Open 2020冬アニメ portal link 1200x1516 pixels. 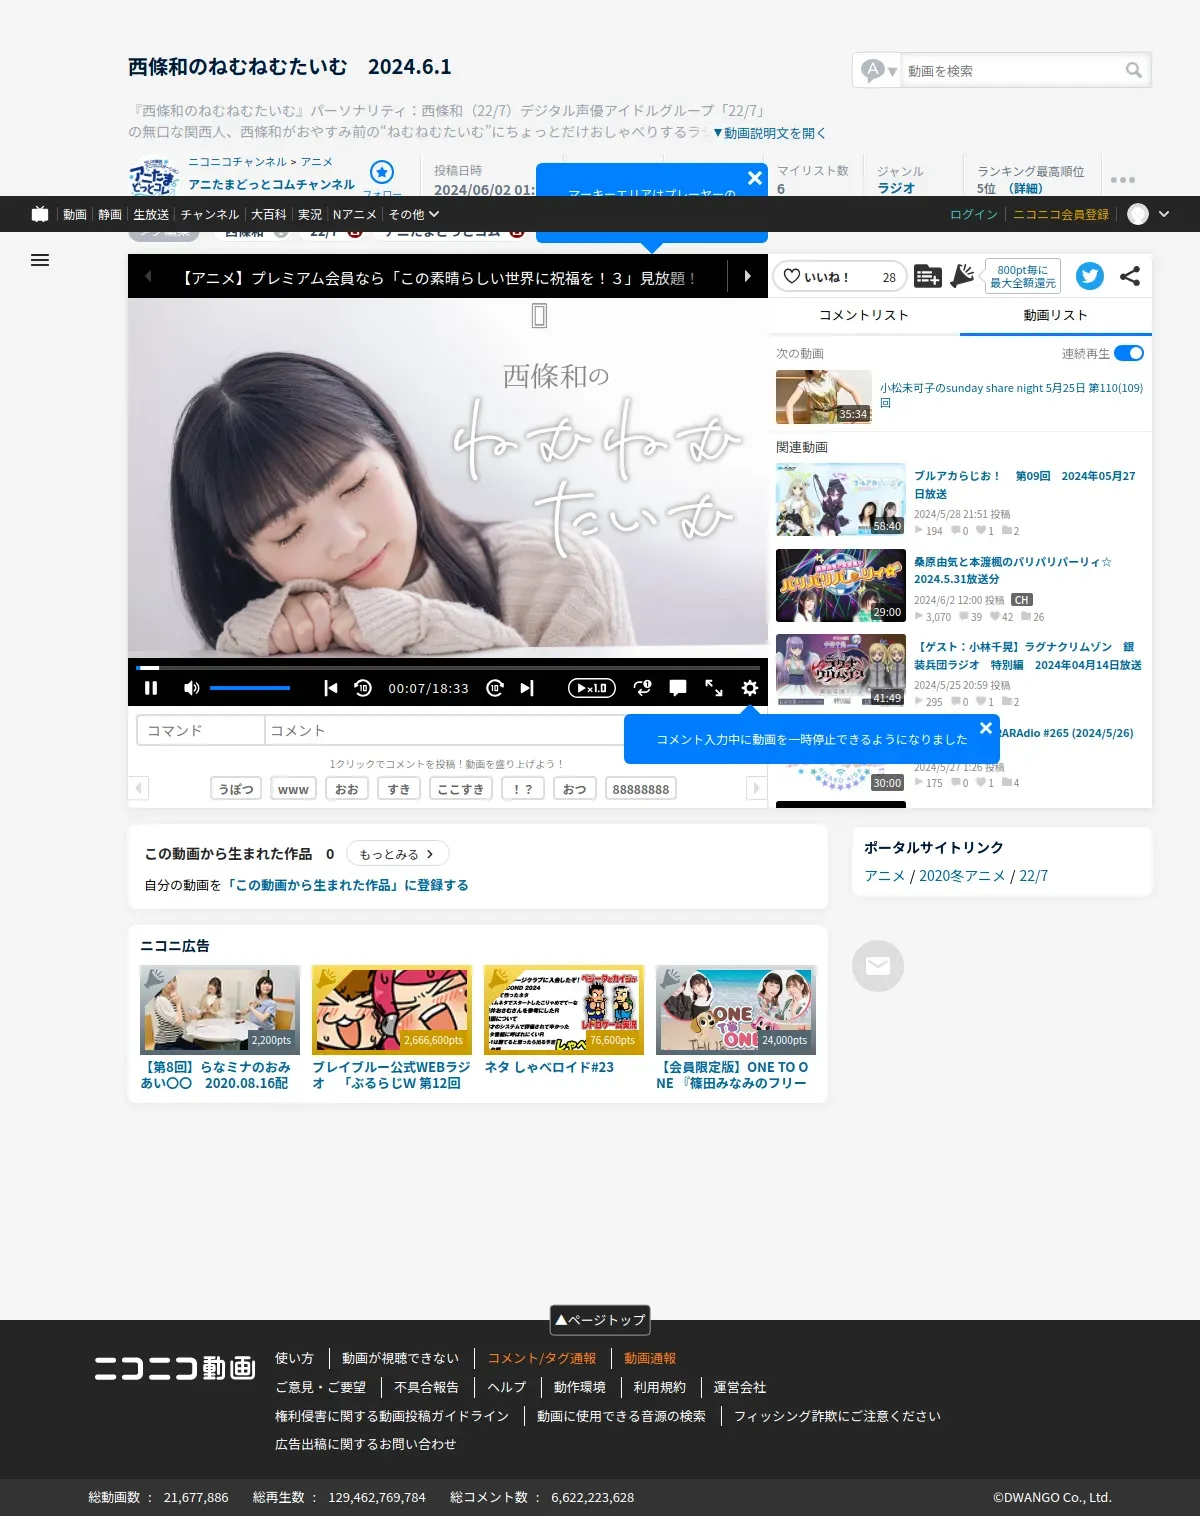[x=961, y=876]
